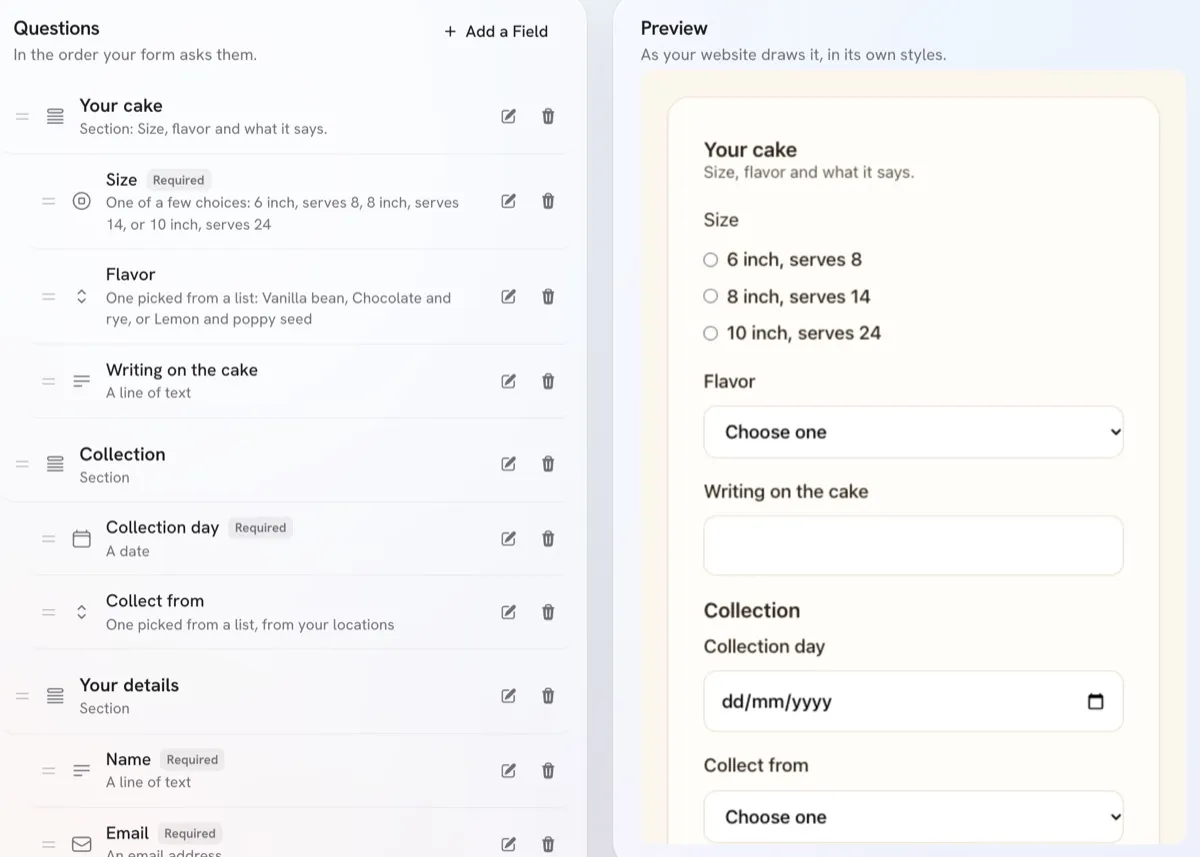
Task: Delete the Flavor field
Action: (x=548, y=296)
